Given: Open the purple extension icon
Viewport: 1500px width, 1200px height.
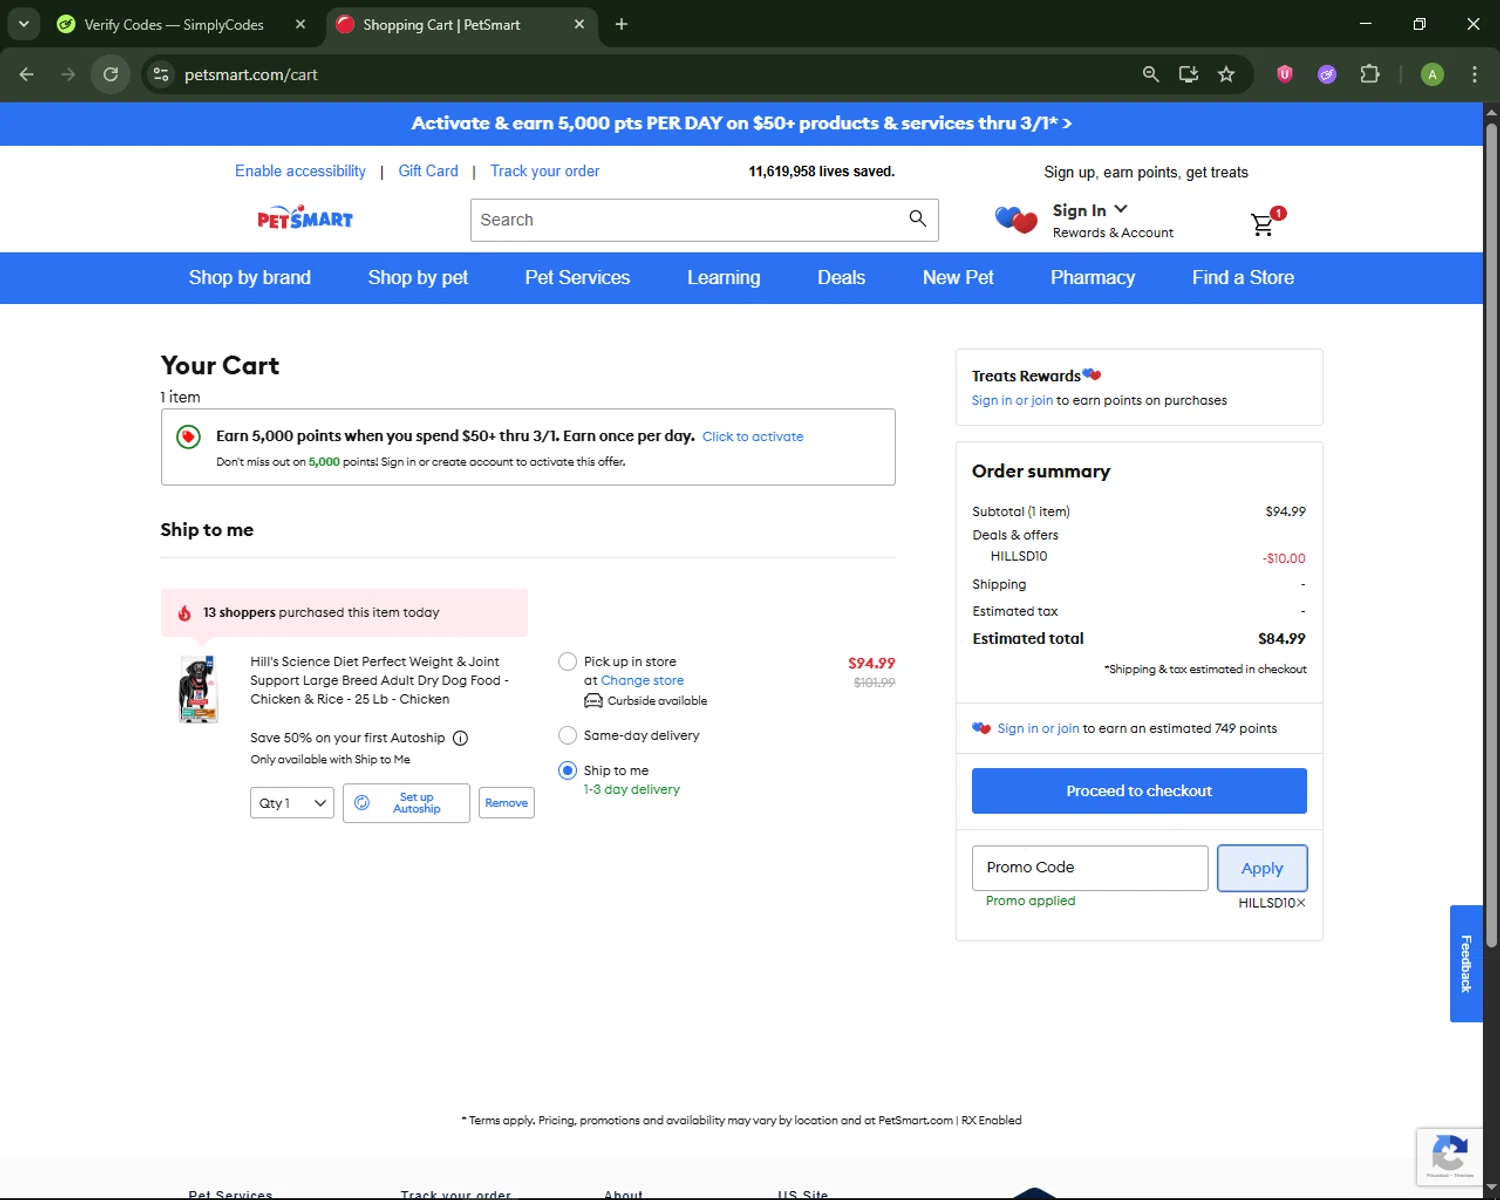Looking at the screenshot, I should [1327, 74].
